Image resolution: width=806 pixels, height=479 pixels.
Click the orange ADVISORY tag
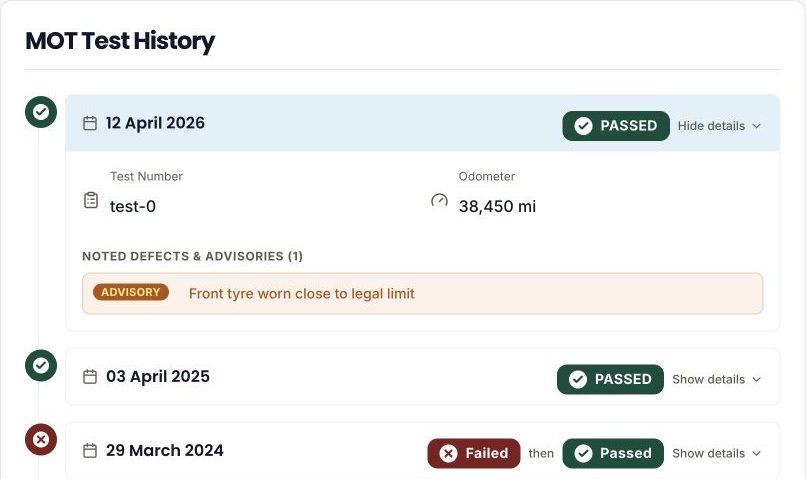131,292
